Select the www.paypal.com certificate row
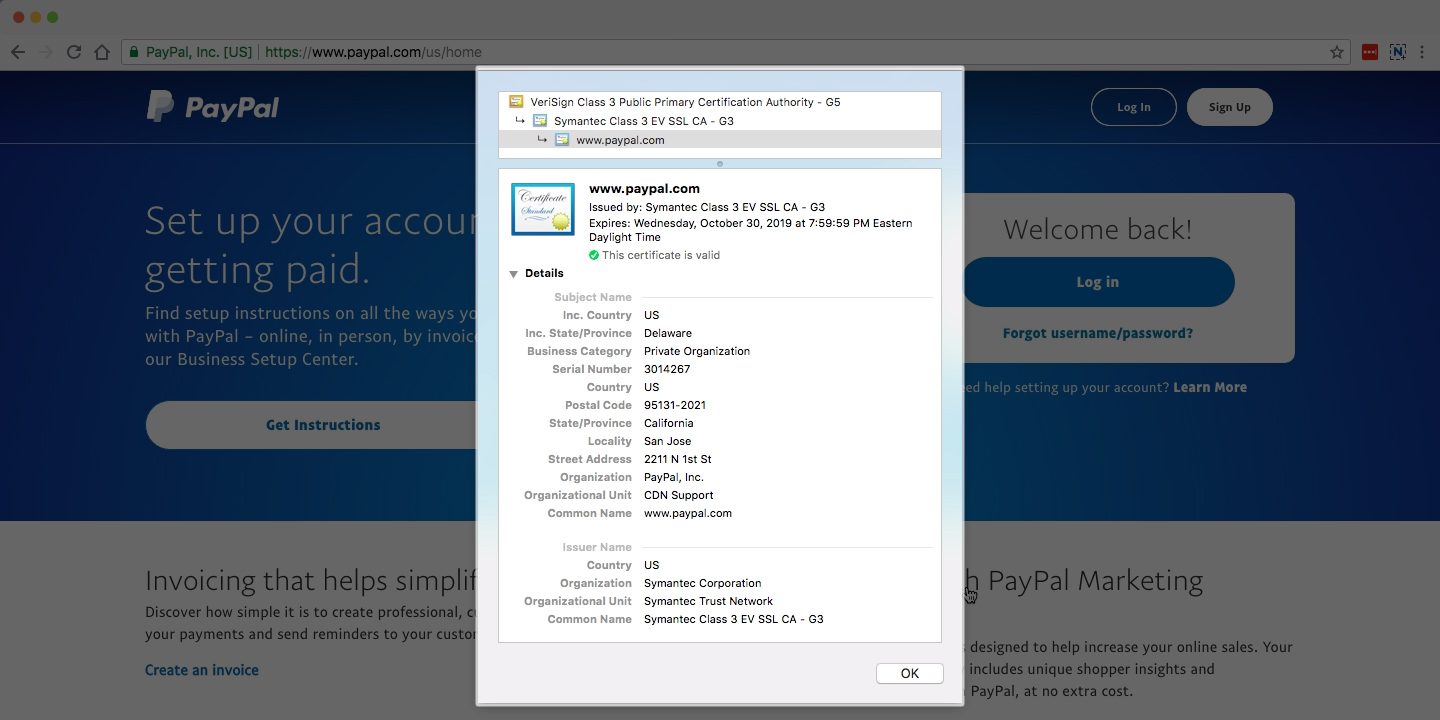The height and width of the screenshot is (720, 1440). tap(620, 140)
